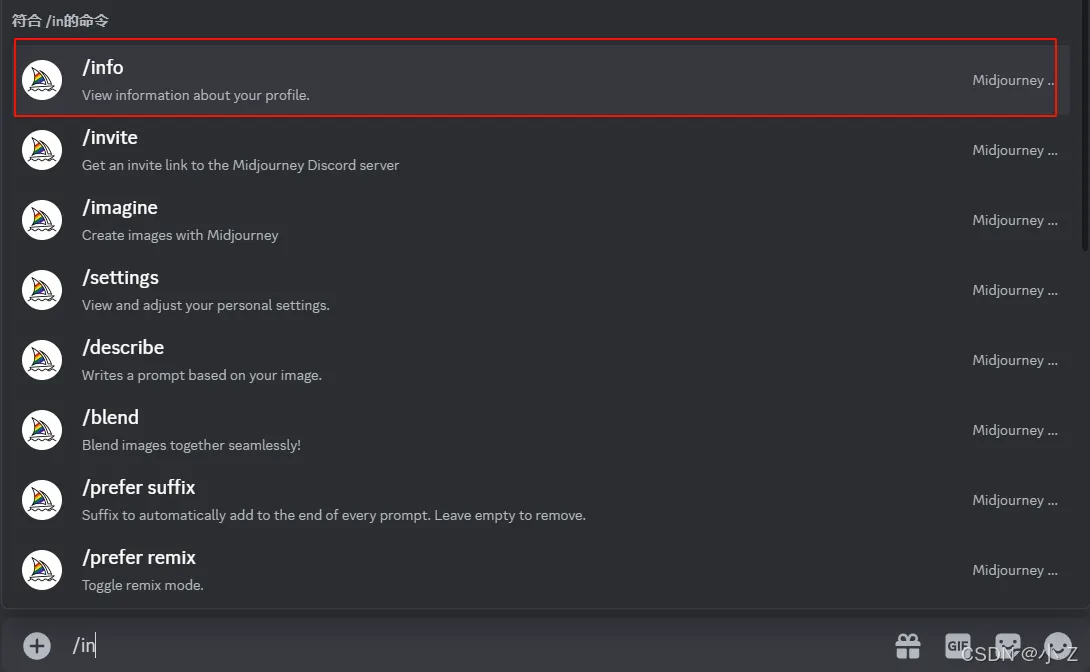Pick the /settings command title
The height and width of the screenshot is (672, 1090).
120,277
